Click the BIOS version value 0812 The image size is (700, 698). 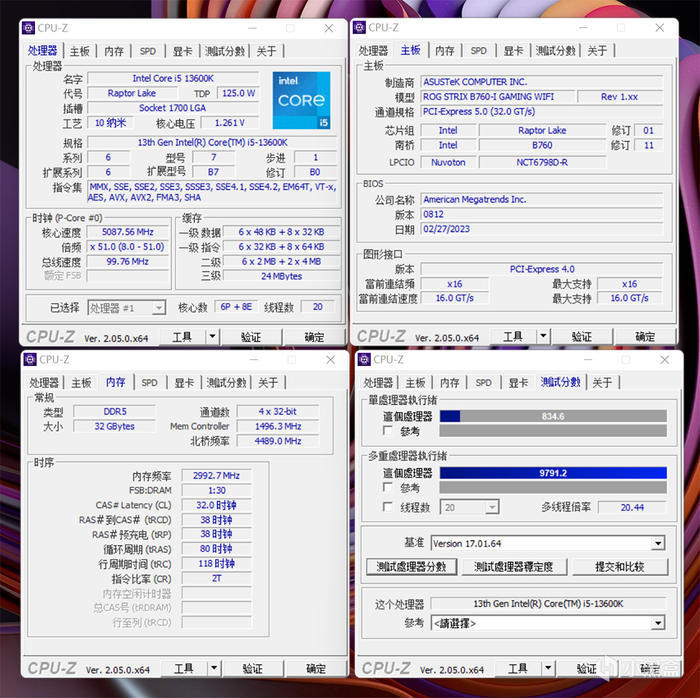[542, 214]
